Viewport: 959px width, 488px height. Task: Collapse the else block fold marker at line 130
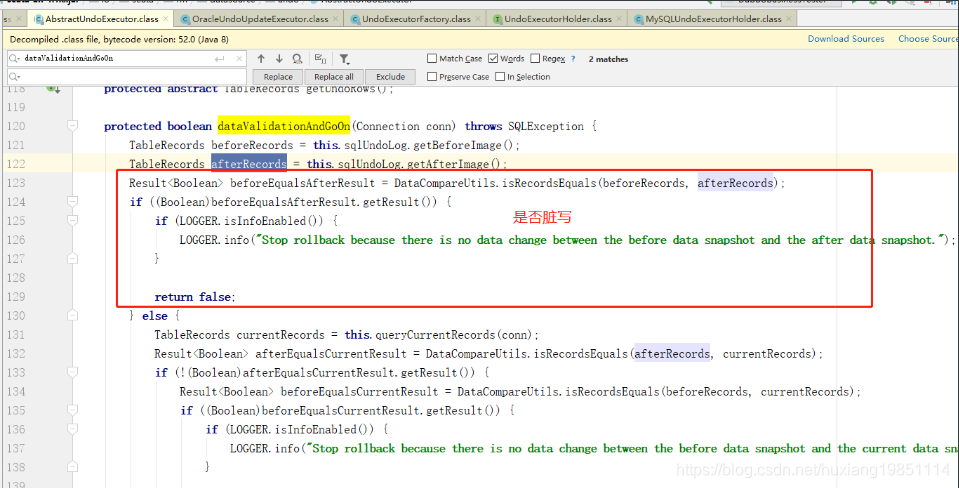[x=73, y=316]
